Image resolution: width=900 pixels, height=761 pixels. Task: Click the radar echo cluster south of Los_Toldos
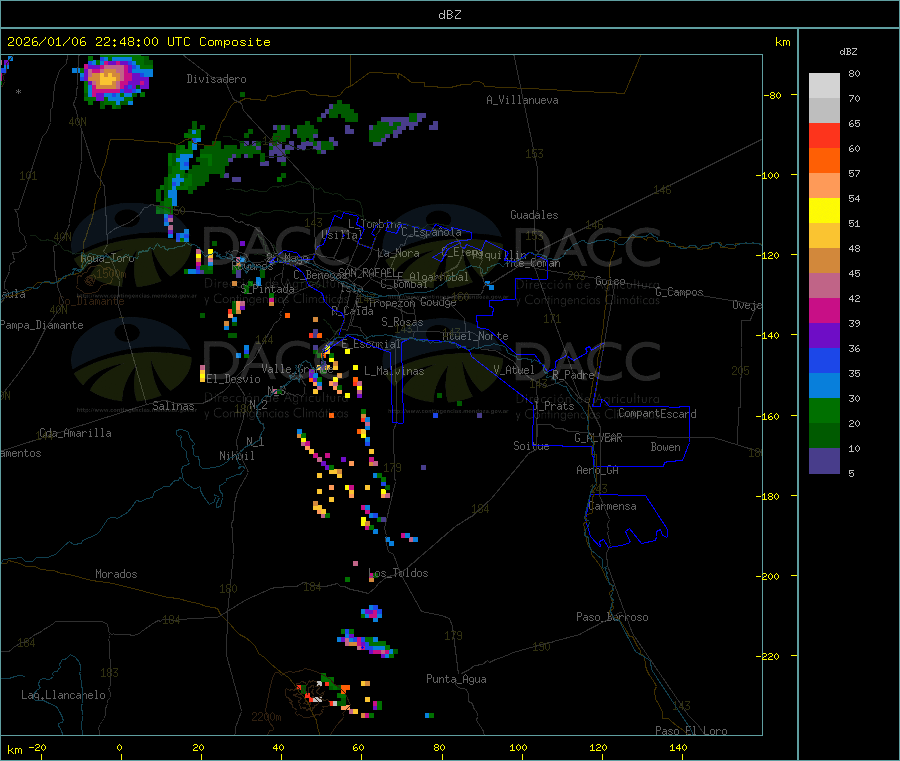(372, 613)
